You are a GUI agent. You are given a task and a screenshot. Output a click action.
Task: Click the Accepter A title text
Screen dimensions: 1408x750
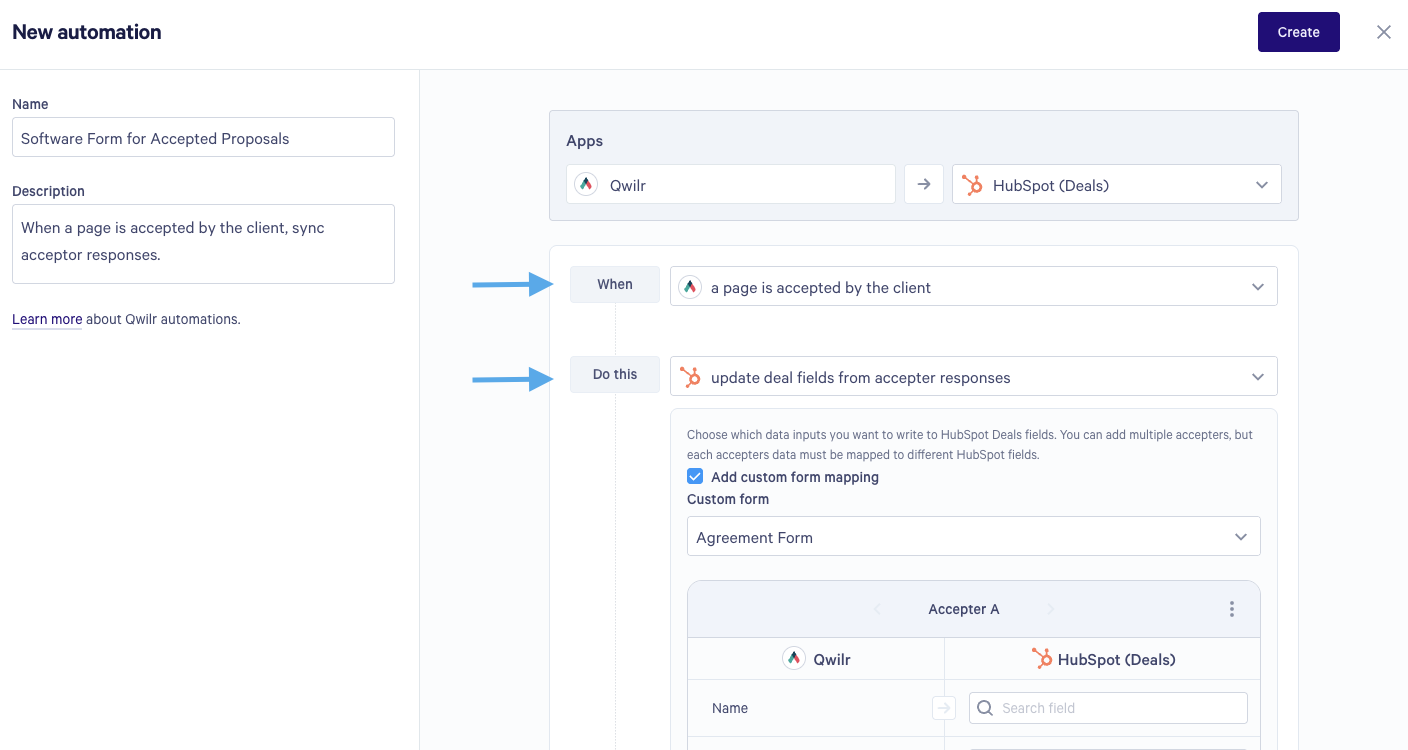[964, 609]
